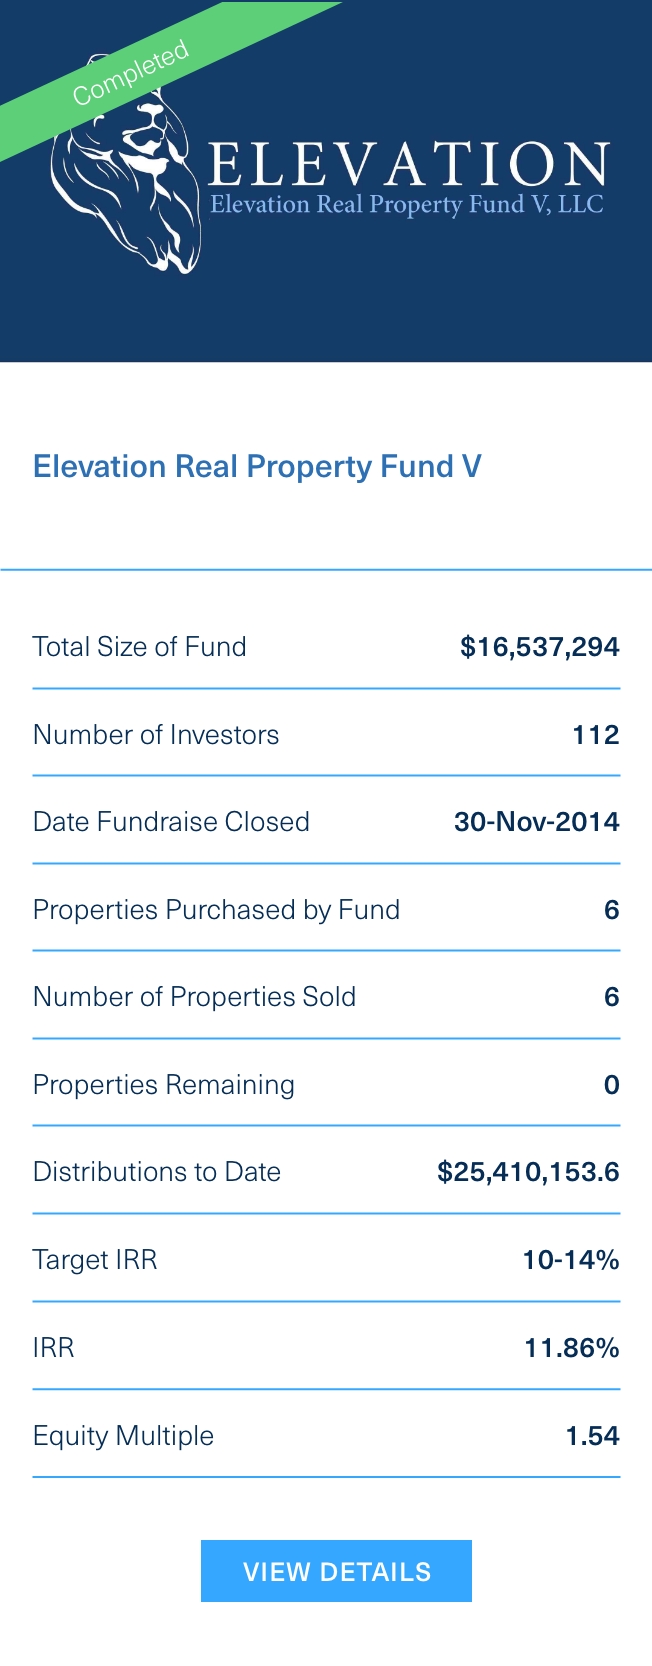Click the Properties Purchased by Fund label
652x1666 pixels.
(x=216, y=910)
